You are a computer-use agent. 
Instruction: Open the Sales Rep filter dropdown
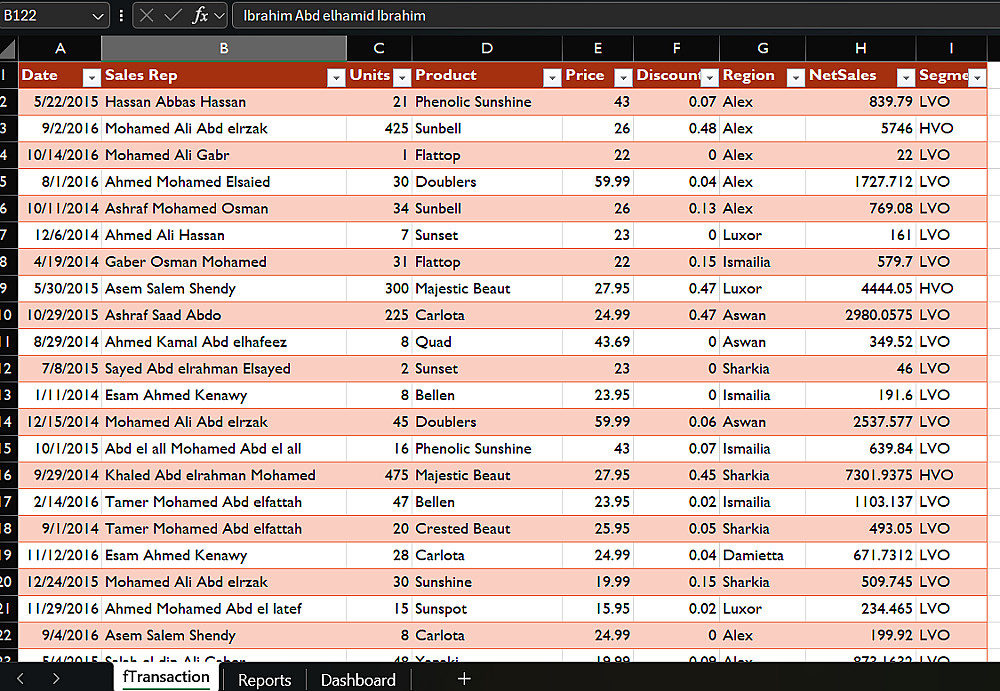click(336, 77)
